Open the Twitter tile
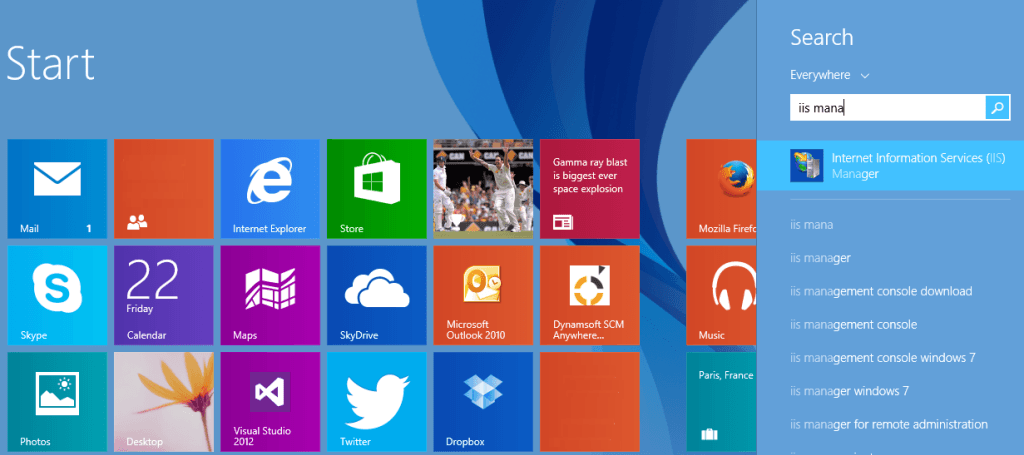This screenshot has height=455, width=1024. pyautogui.click(x=377, y=401)
